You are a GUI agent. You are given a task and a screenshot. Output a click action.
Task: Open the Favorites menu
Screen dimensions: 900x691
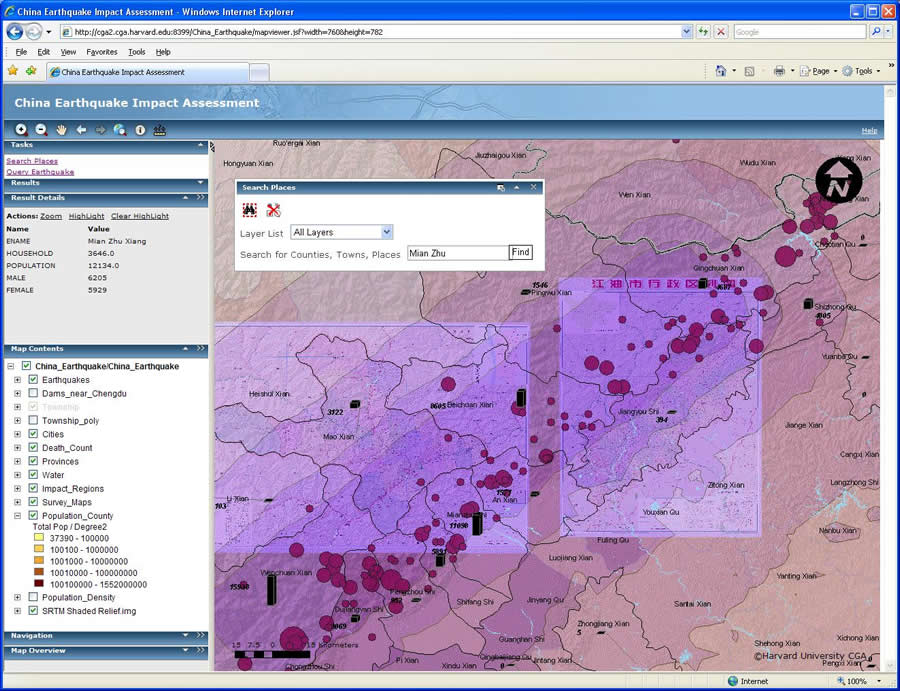point(102,52)
